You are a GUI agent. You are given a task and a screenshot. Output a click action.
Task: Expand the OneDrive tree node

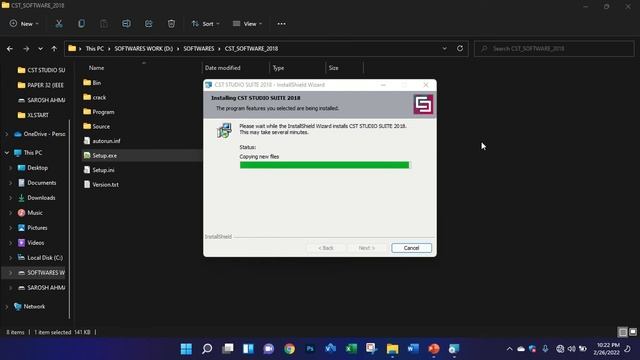[x=7, y=134]
